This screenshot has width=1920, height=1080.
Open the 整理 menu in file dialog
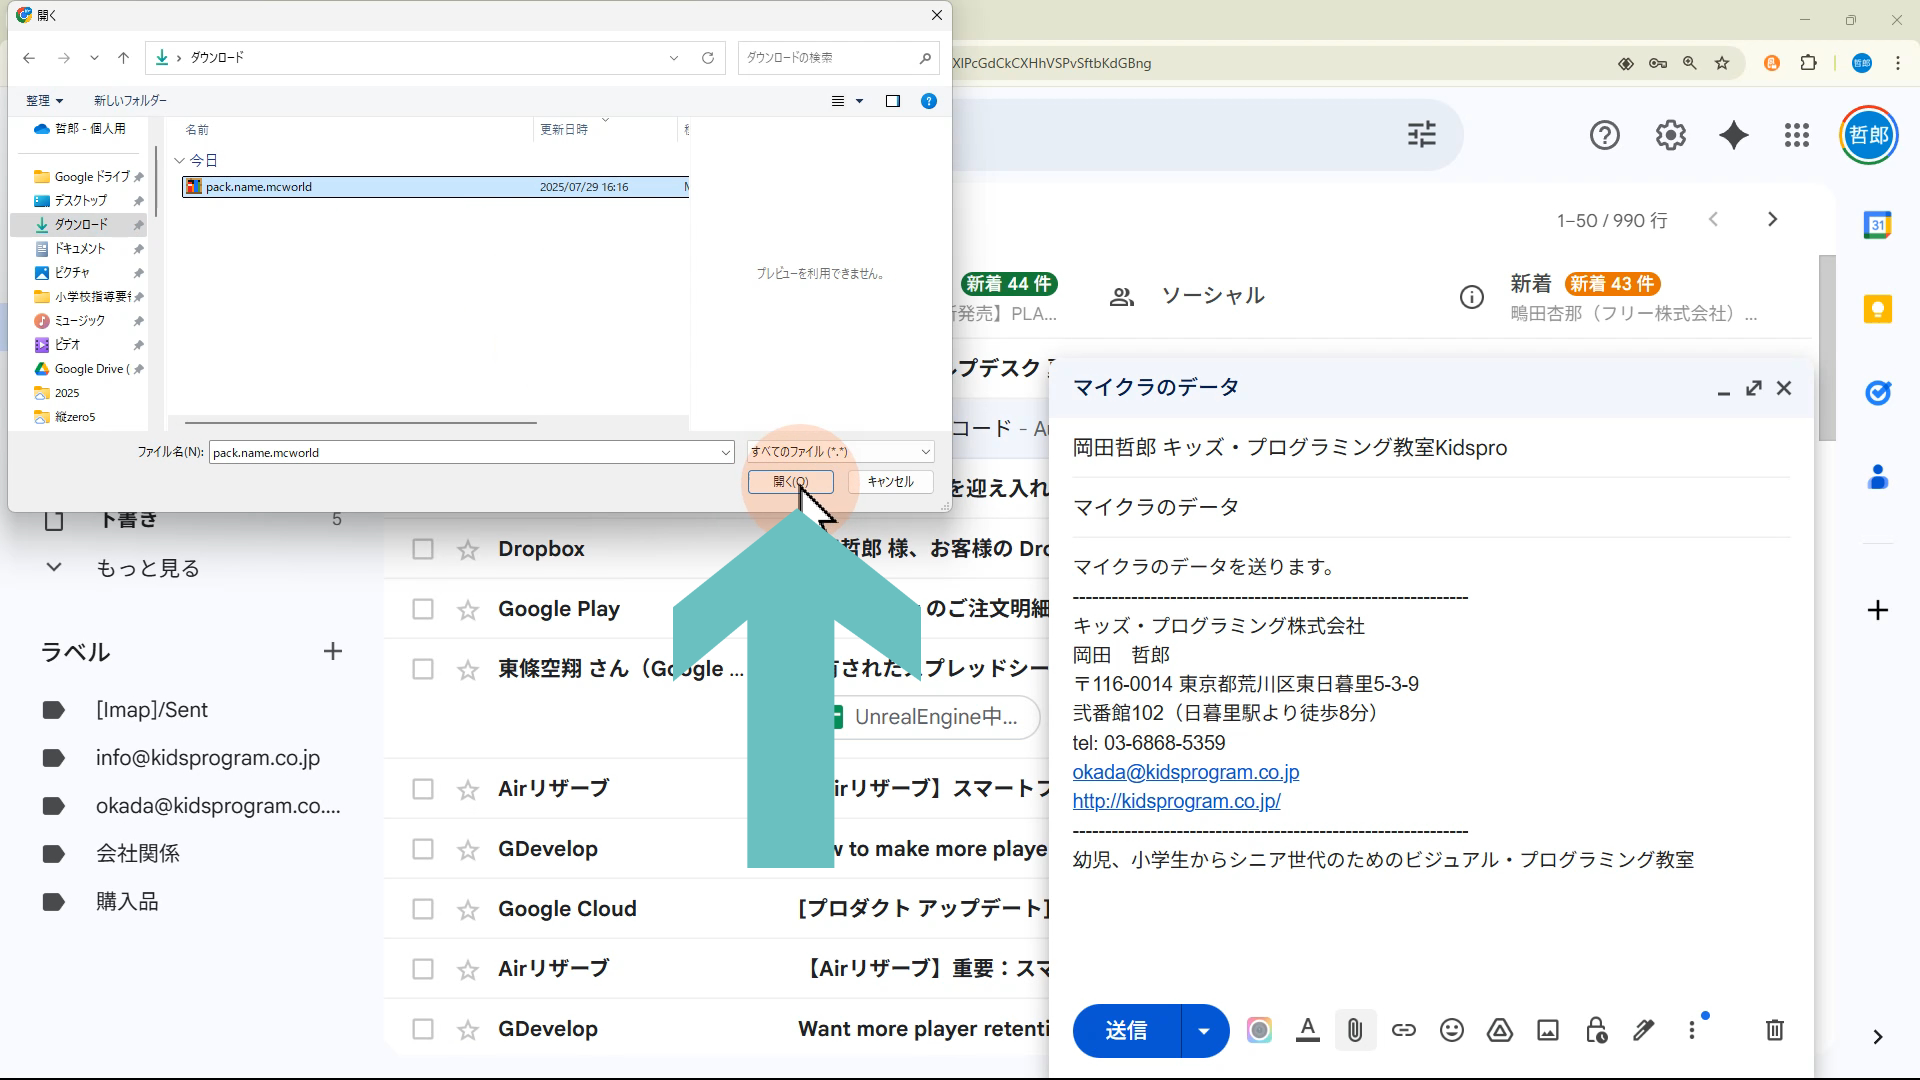(44, 101)
